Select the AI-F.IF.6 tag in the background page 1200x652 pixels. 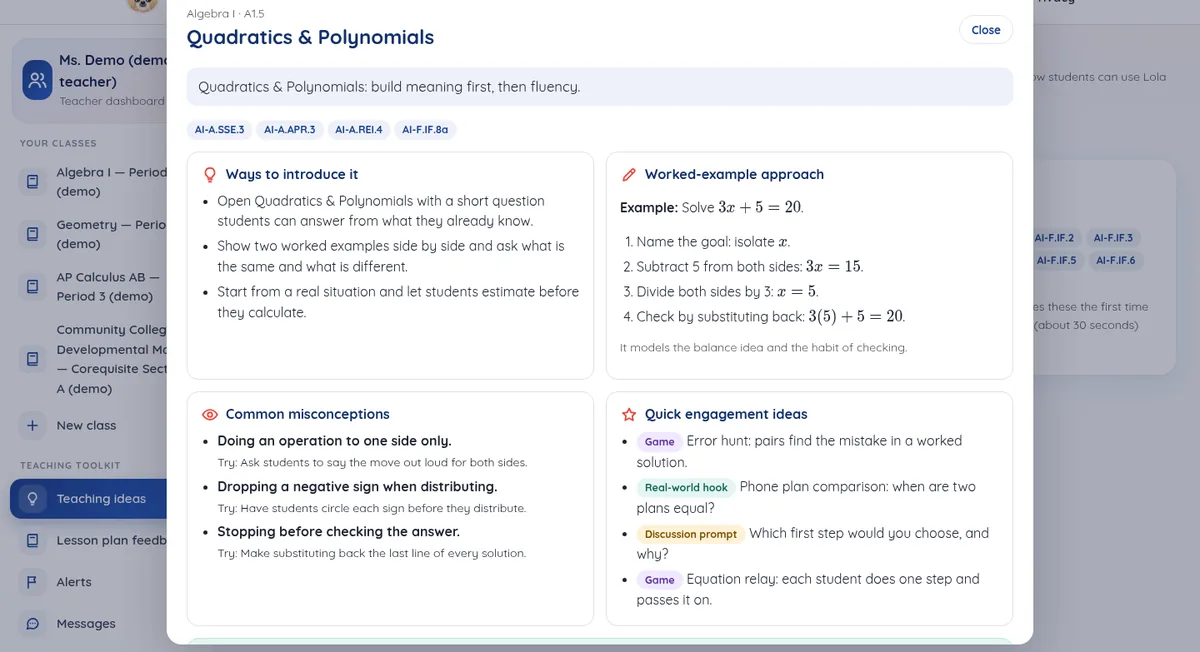click(1115, 260)
